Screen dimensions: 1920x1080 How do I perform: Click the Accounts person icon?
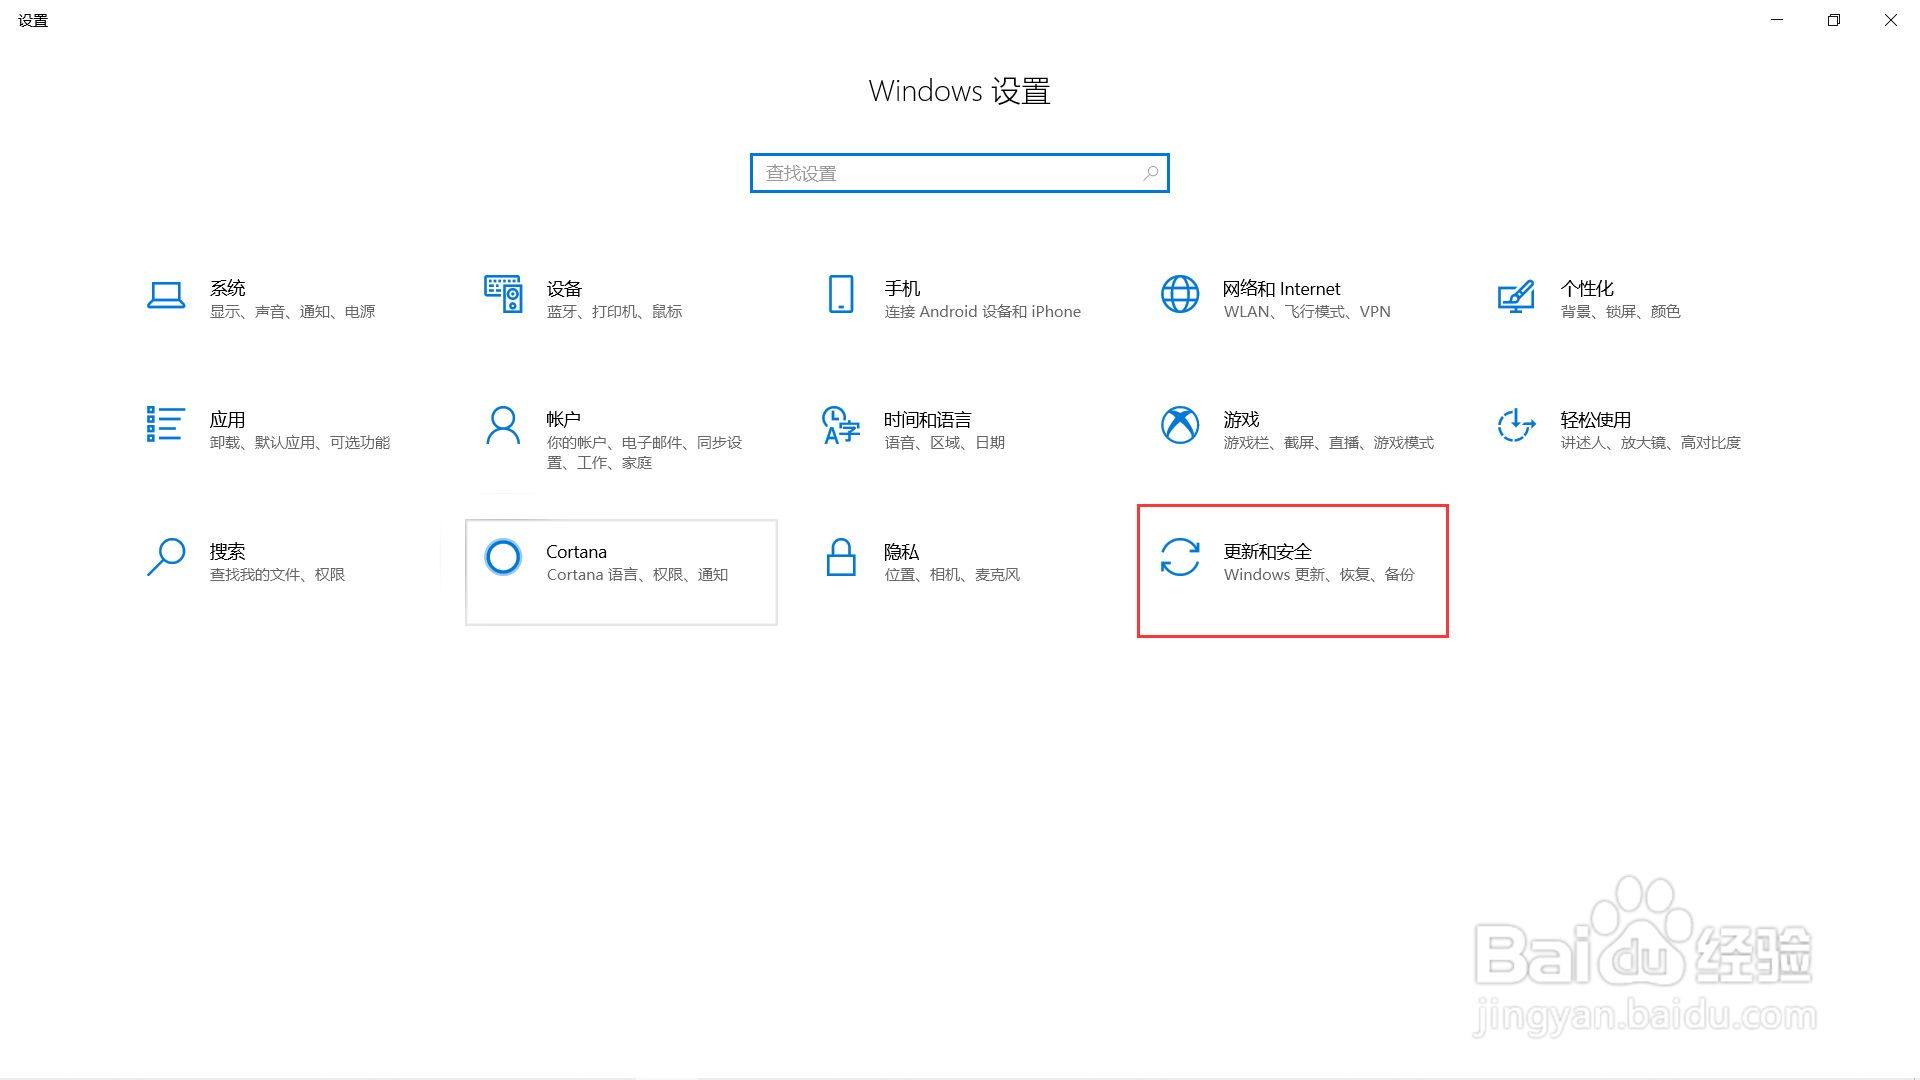coord(503,425)
